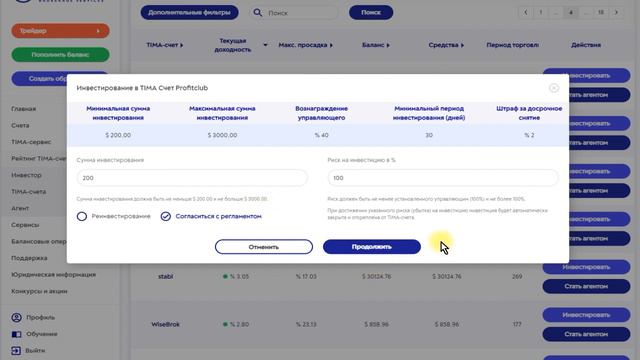Uncheck Согласиться с регламентом checkbox
The image size is (640, 360).
[165, 216]
